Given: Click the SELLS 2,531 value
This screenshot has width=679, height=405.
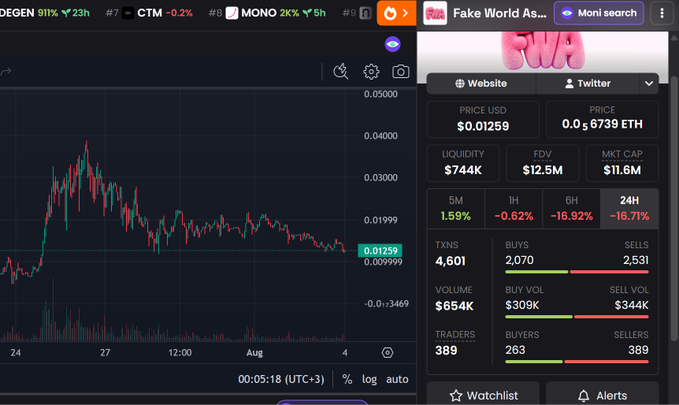Looking at the screenshot, I should (636, 260).
